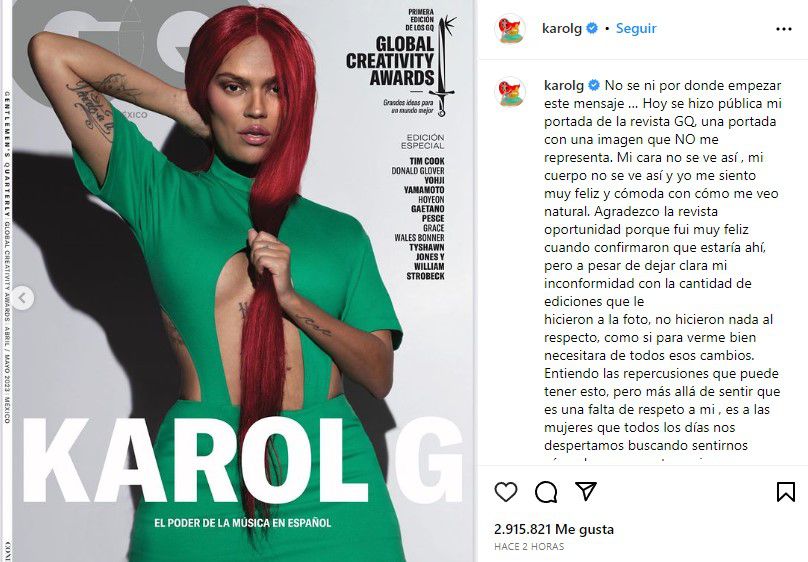This screenshot has width=808, height=562.
Task: Open the three-dot more options menu
Action: (x=783, y=29)
